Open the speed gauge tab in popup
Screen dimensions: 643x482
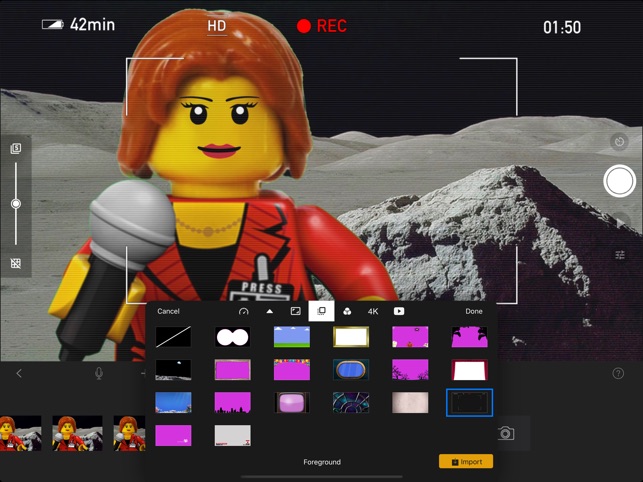pos(244,311)
